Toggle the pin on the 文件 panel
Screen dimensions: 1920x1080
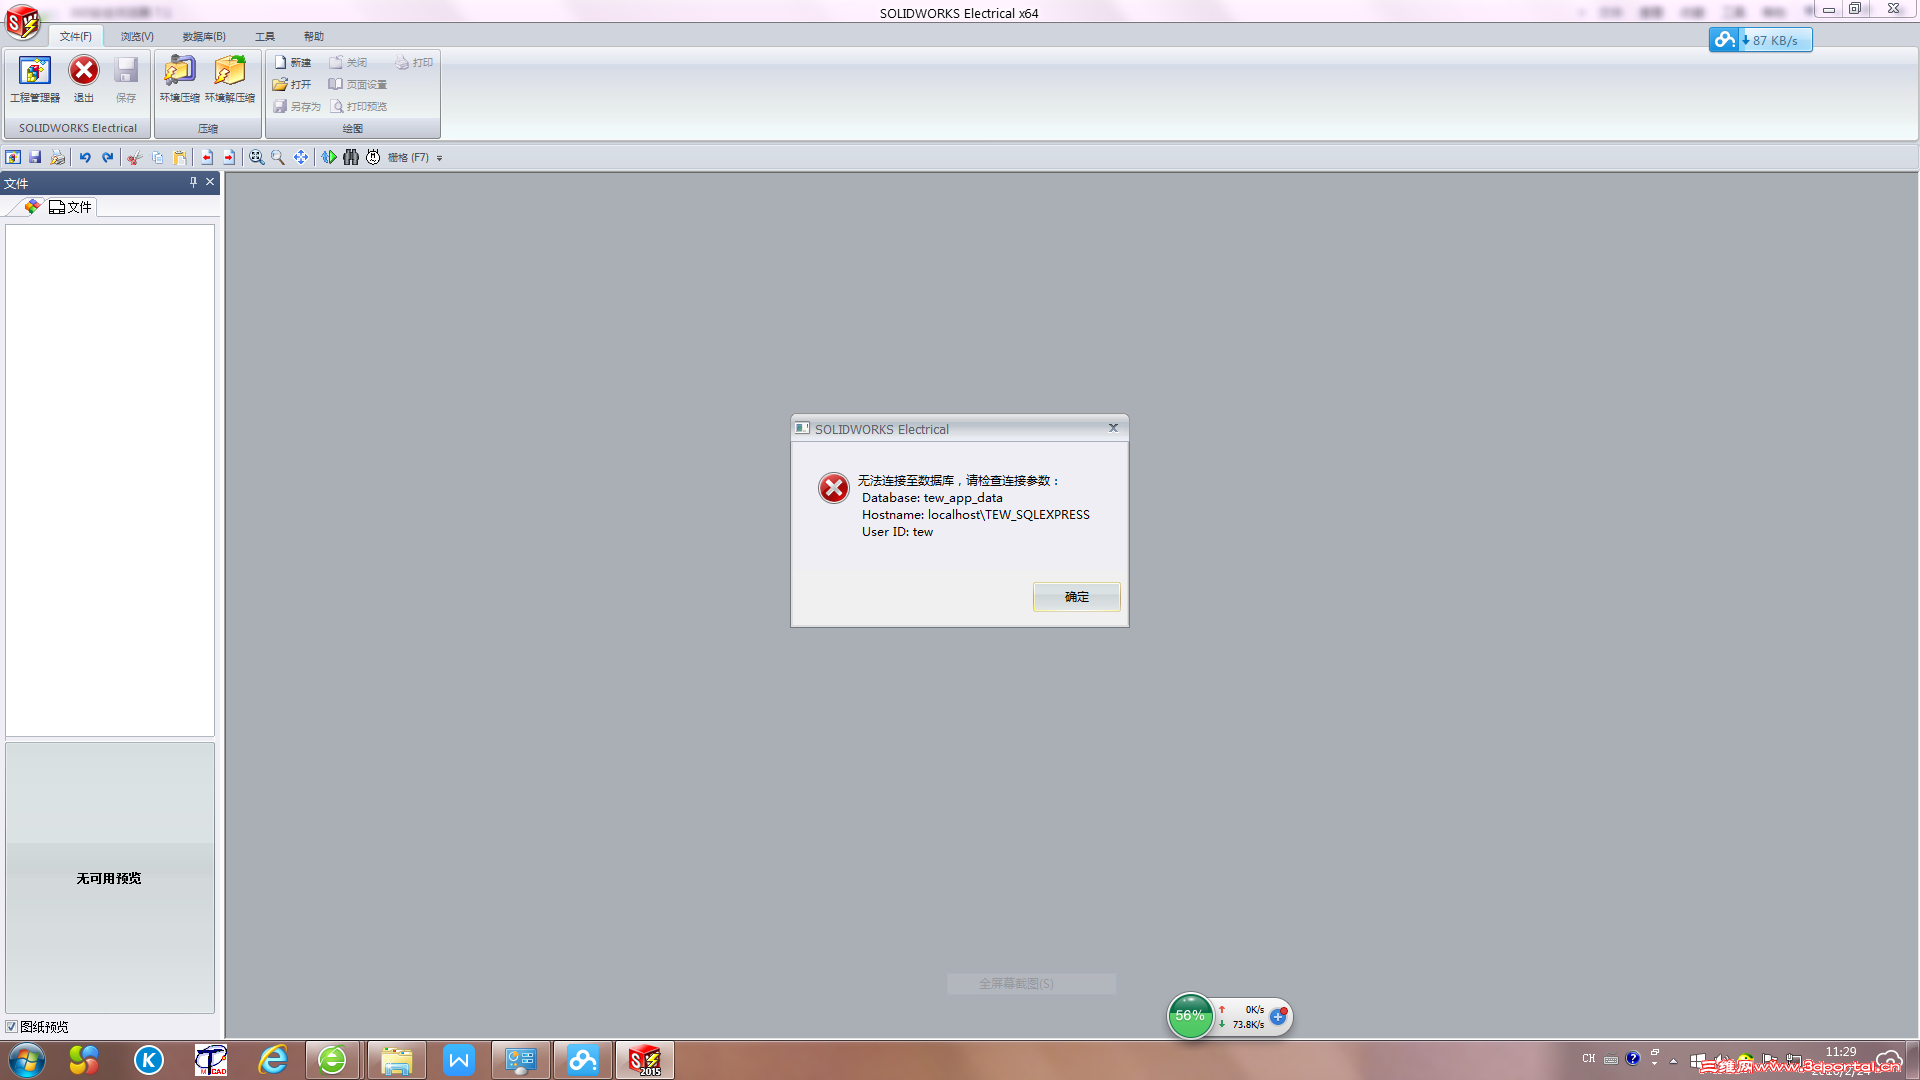tap(193, 182)
